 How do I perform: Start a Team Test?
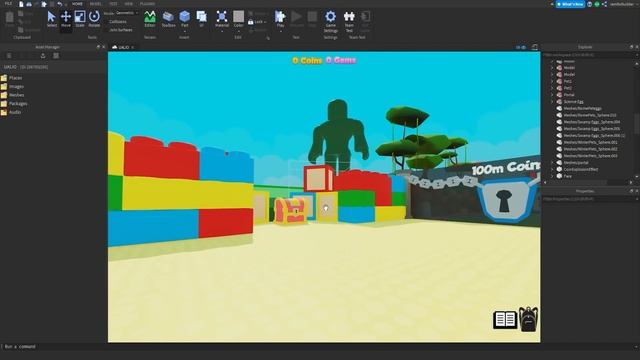point(349,21)
